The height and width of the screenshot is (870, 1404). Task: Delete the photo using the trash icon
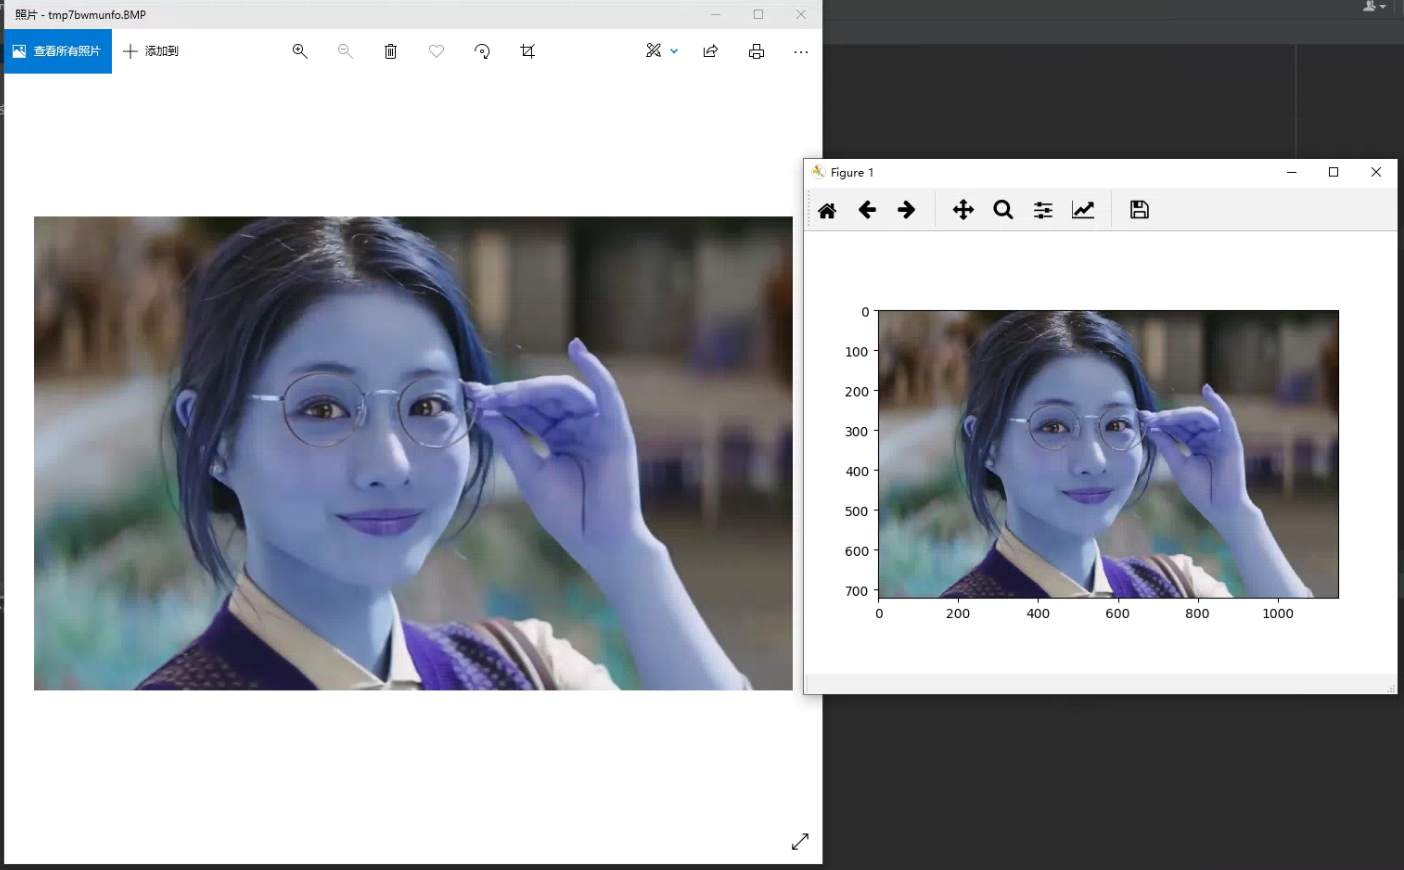[391, 51]
